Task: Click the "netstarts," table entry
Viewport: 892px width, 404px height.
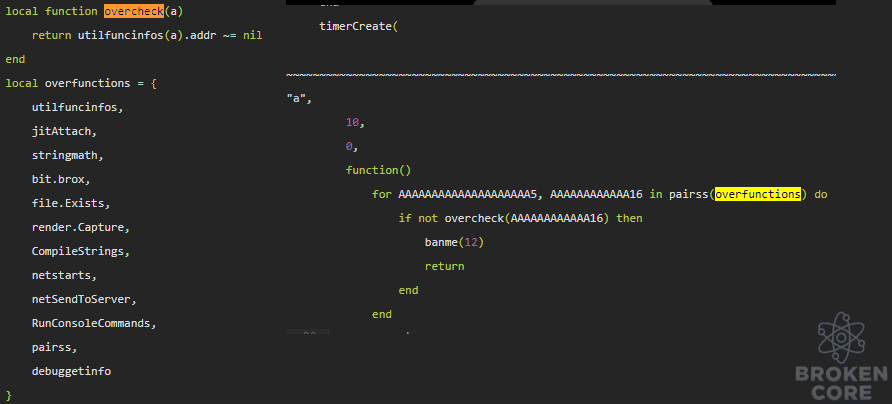Action: (65, 275)
